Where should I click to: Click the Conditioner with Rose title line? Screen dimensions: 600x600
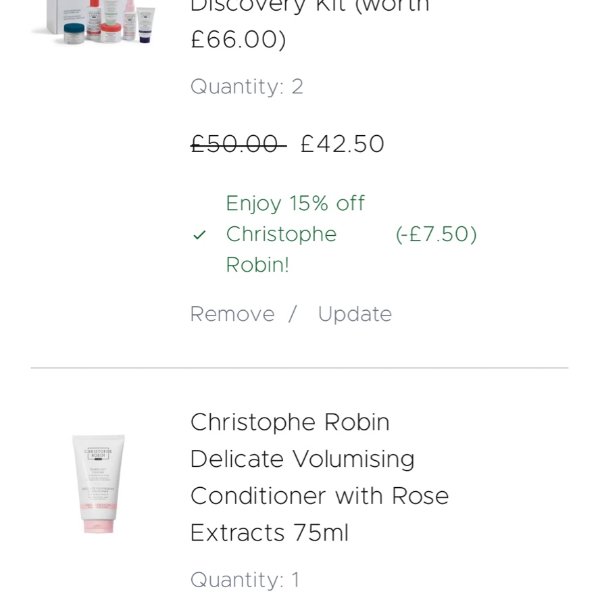319,496
